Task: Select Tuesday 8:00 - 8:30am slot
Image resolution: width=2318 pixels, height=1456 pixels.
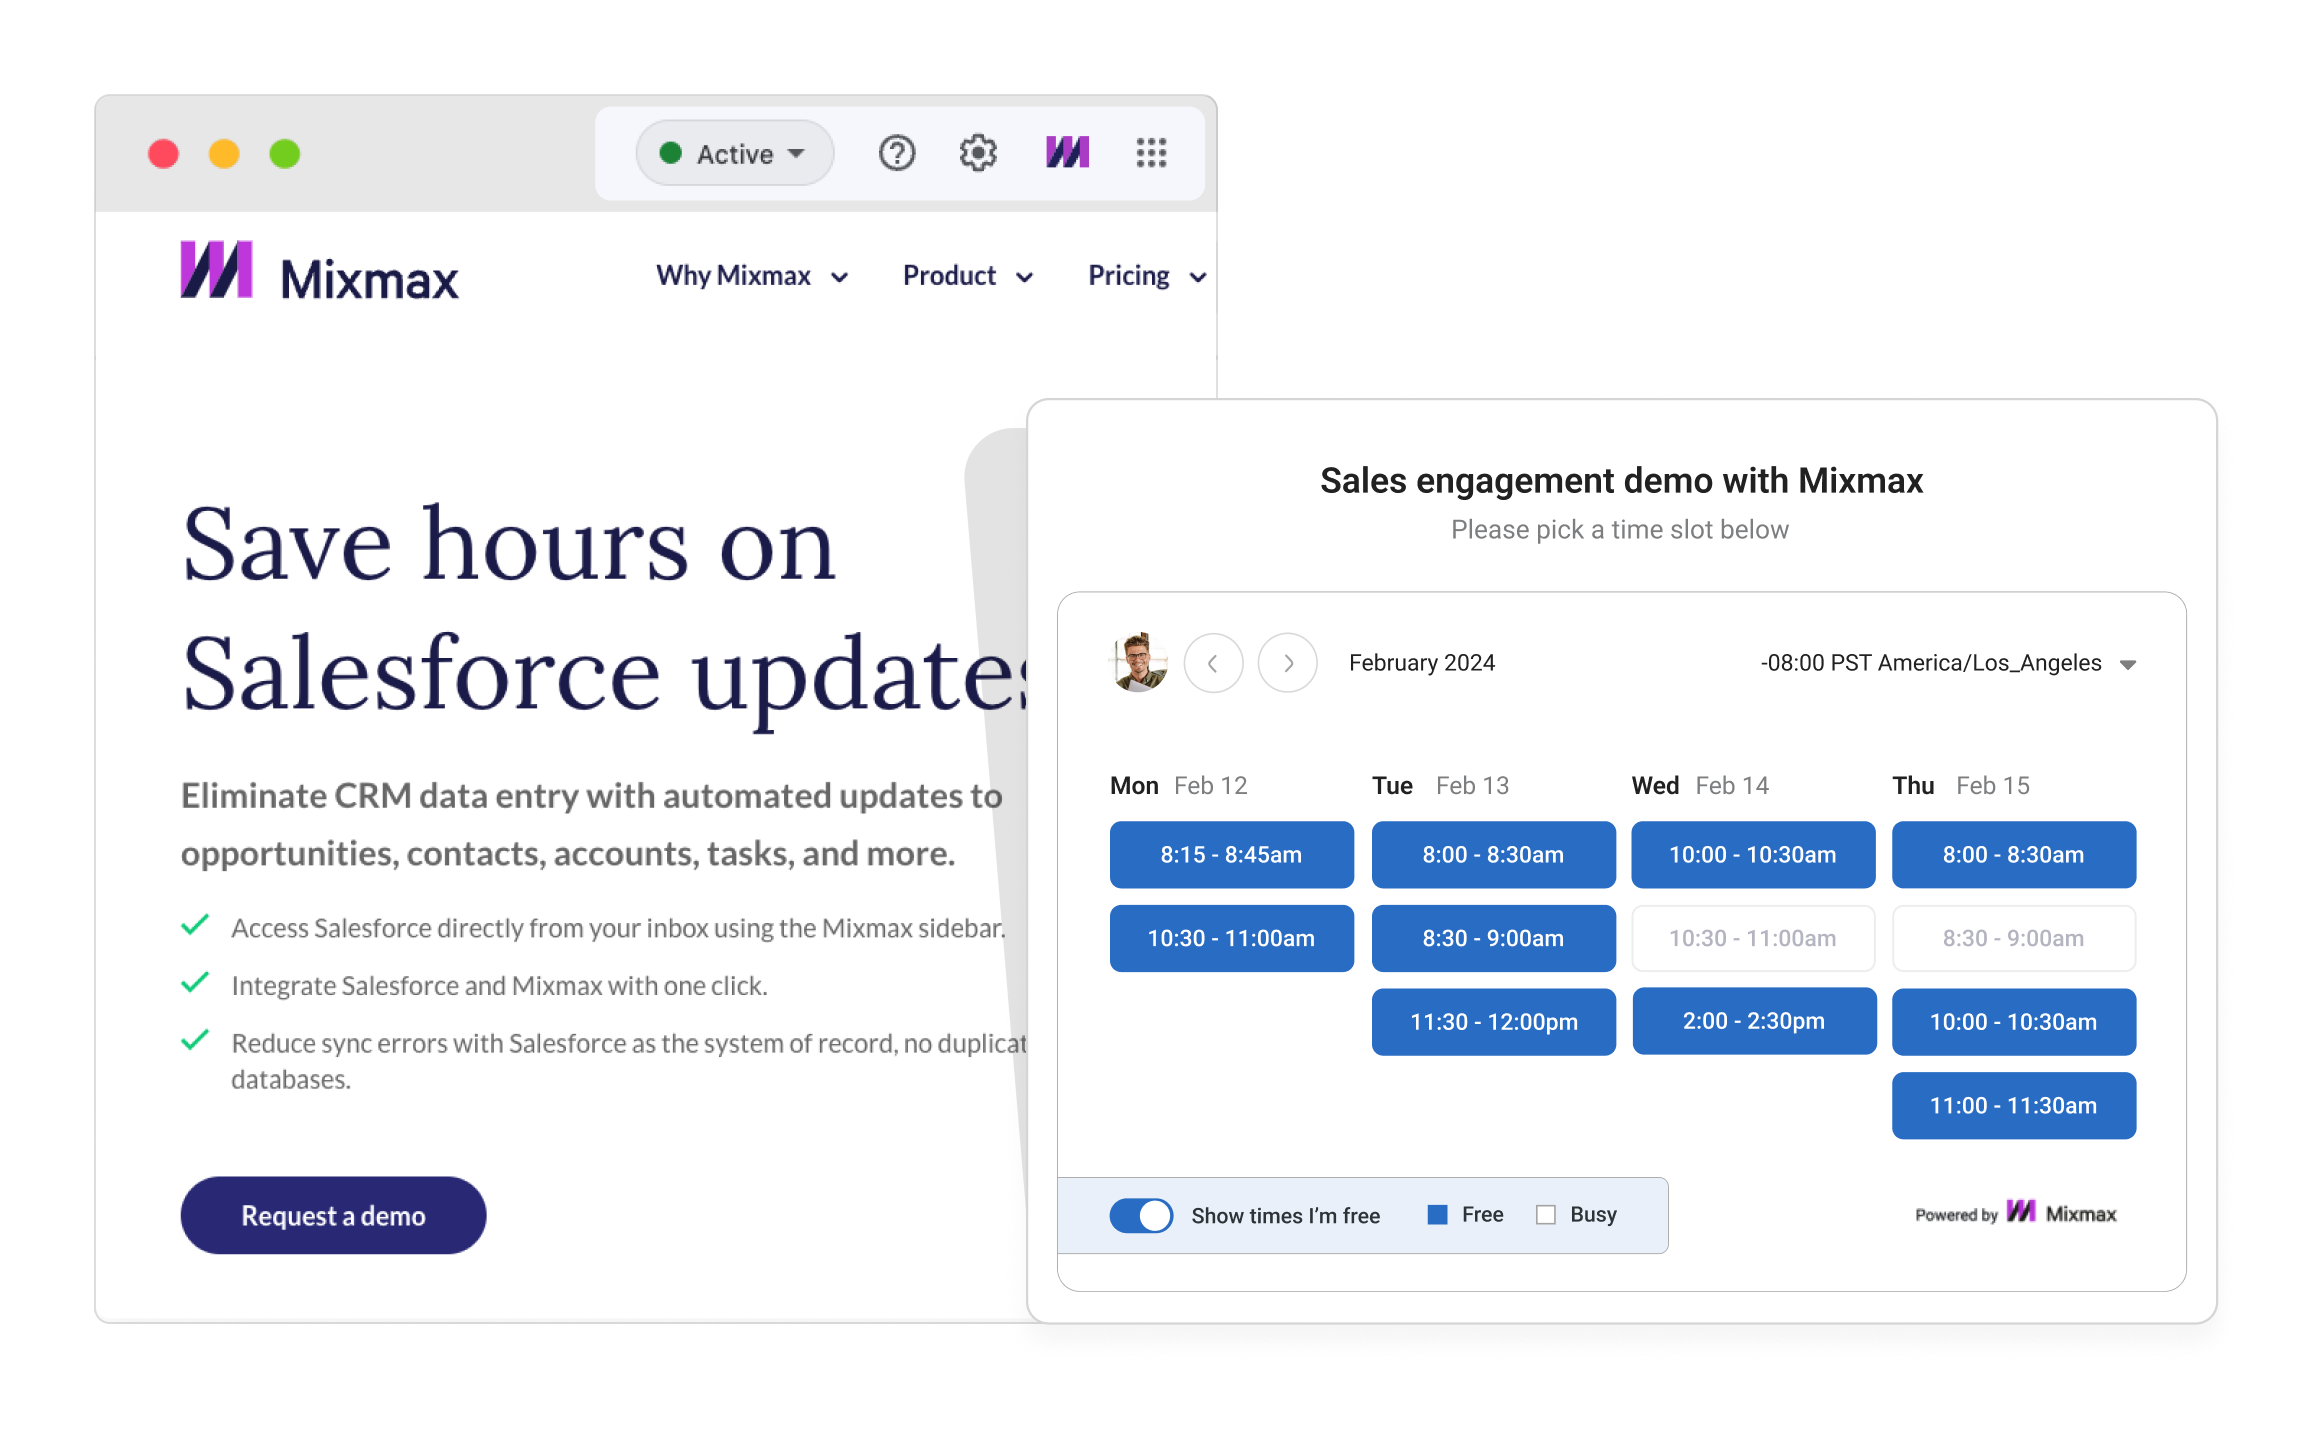Action: [x=1493, y=854]
